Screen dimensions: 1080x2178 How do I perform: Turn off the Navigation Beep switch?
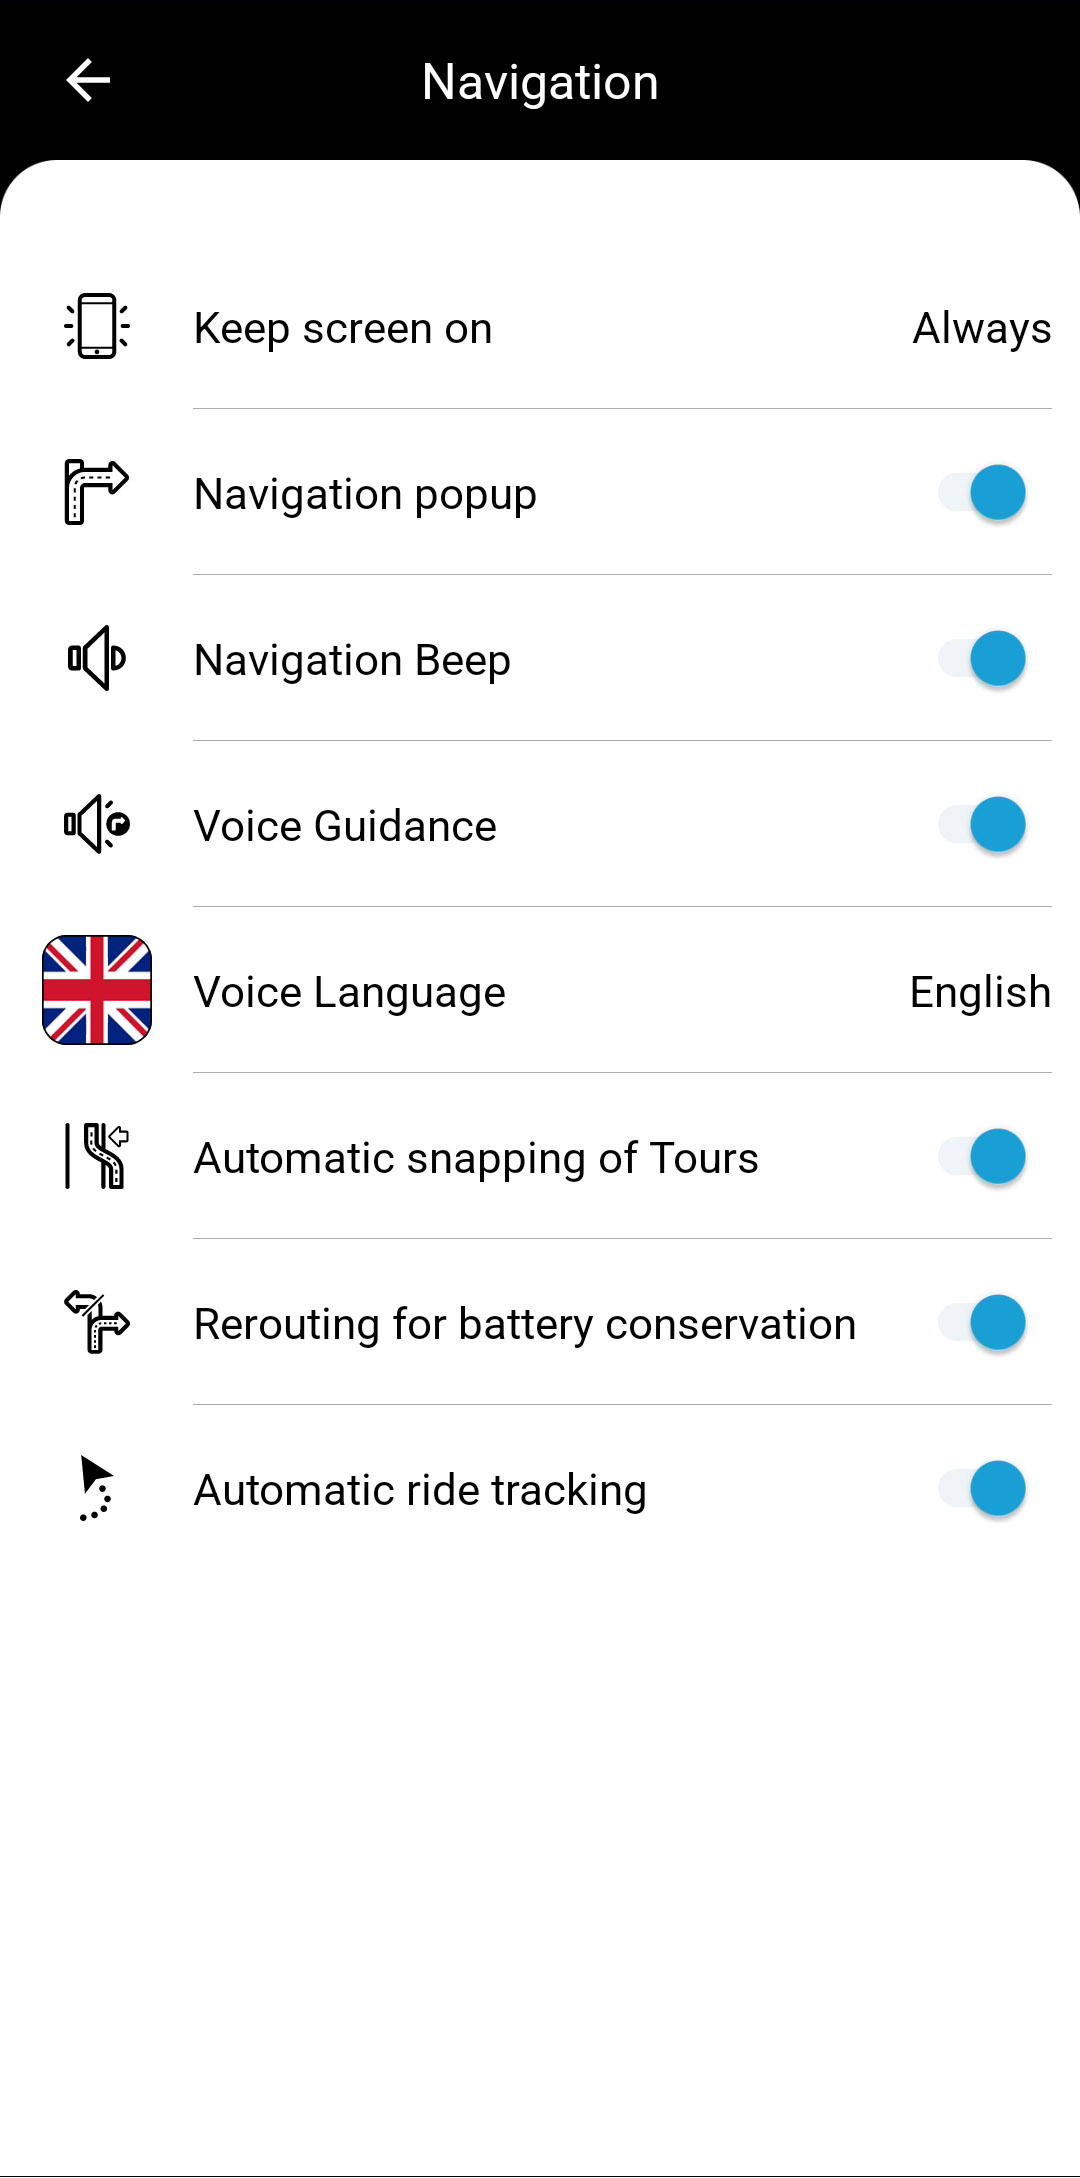pos(982,658)
